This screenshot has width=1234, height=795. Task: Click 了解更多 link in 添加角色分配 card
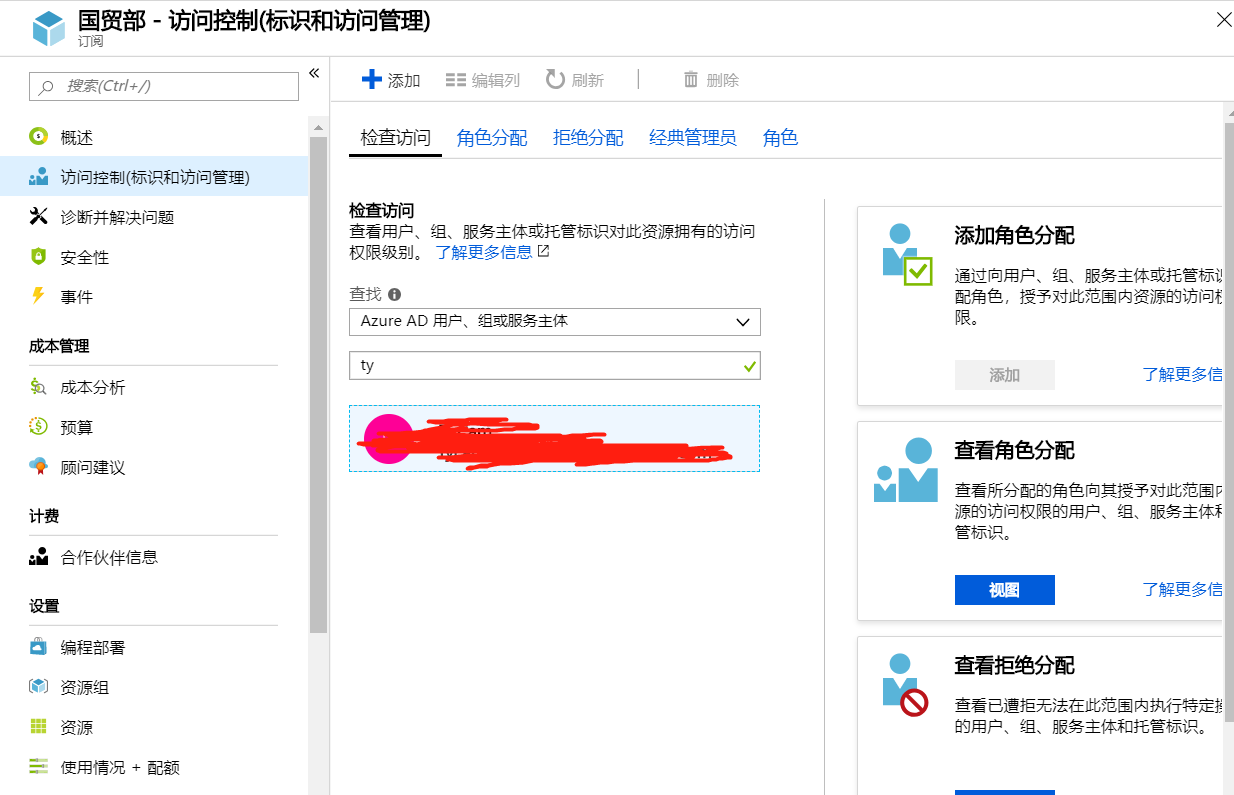[x=1182, y=375]
